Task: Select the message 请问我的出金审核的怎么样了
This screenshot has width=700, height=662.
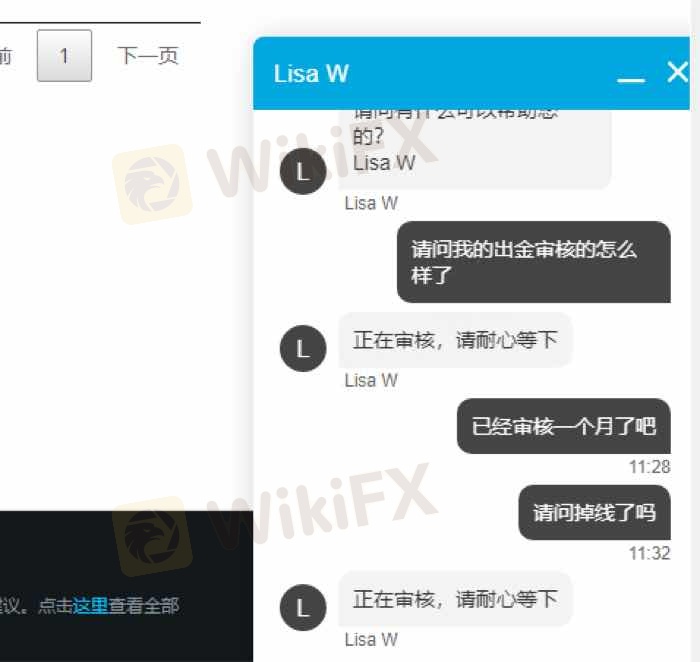Action: [x=533, y=262]
